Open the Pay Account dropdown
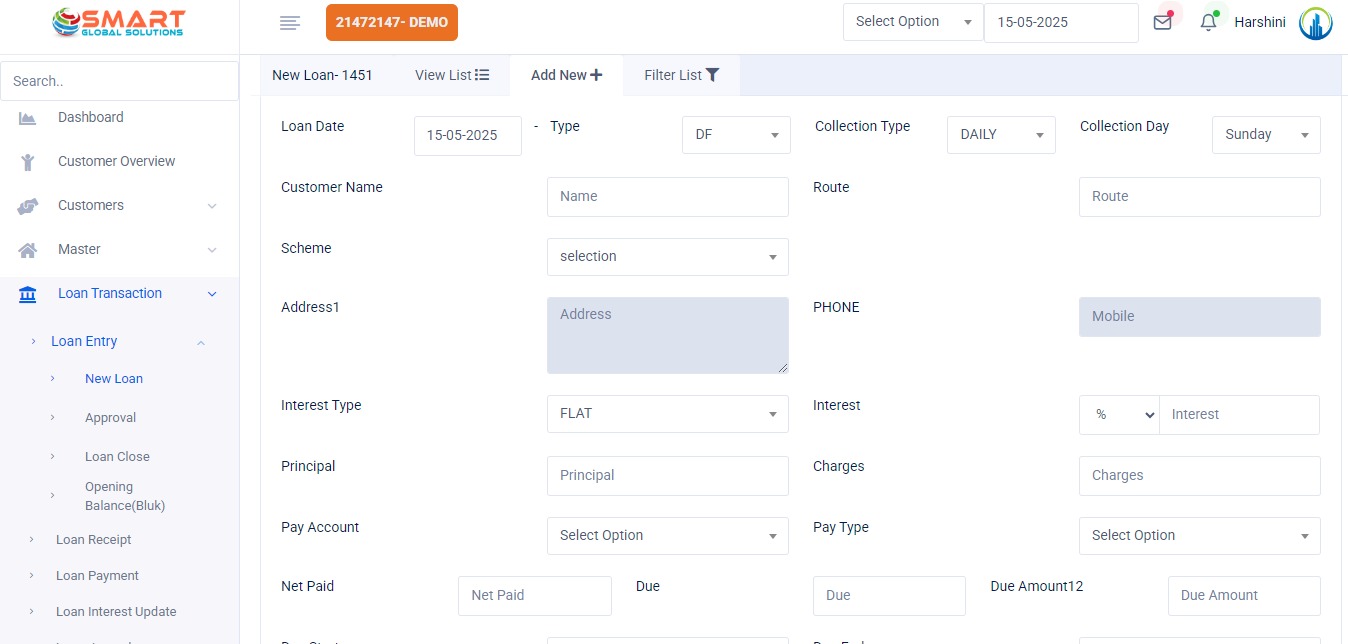Screen dimensions: 1348x644 (668, 536)
